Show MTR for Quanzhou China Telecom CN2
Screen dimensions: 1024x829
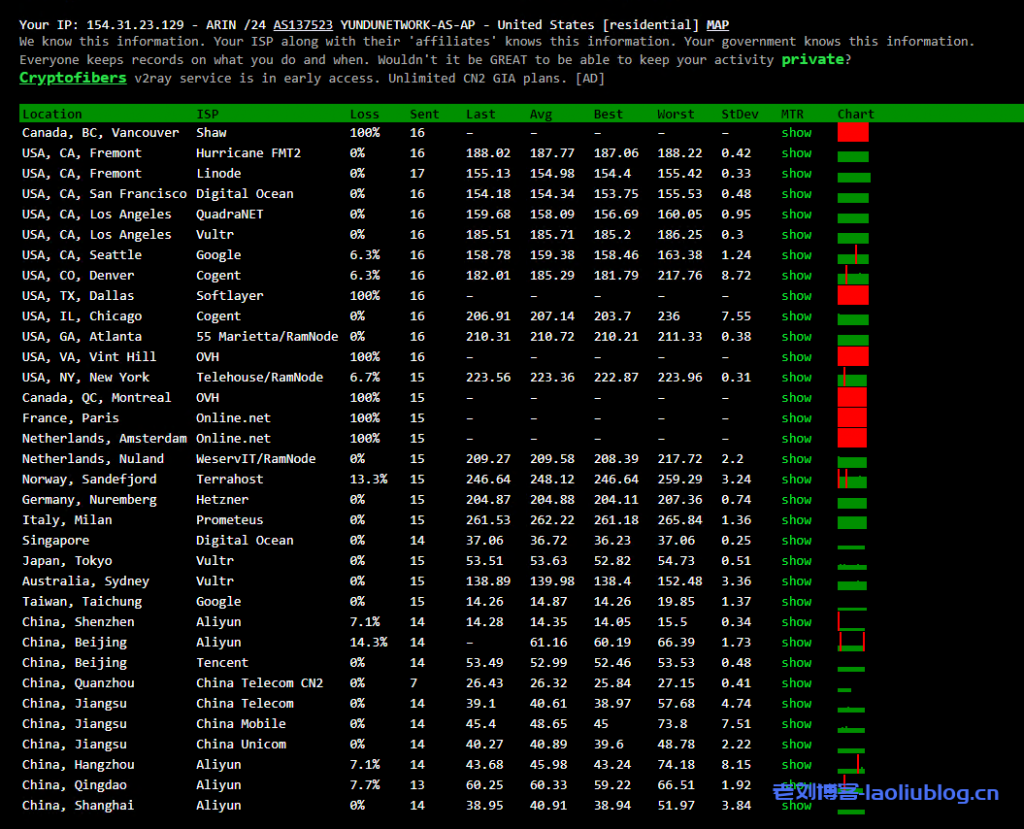point(796,683)
